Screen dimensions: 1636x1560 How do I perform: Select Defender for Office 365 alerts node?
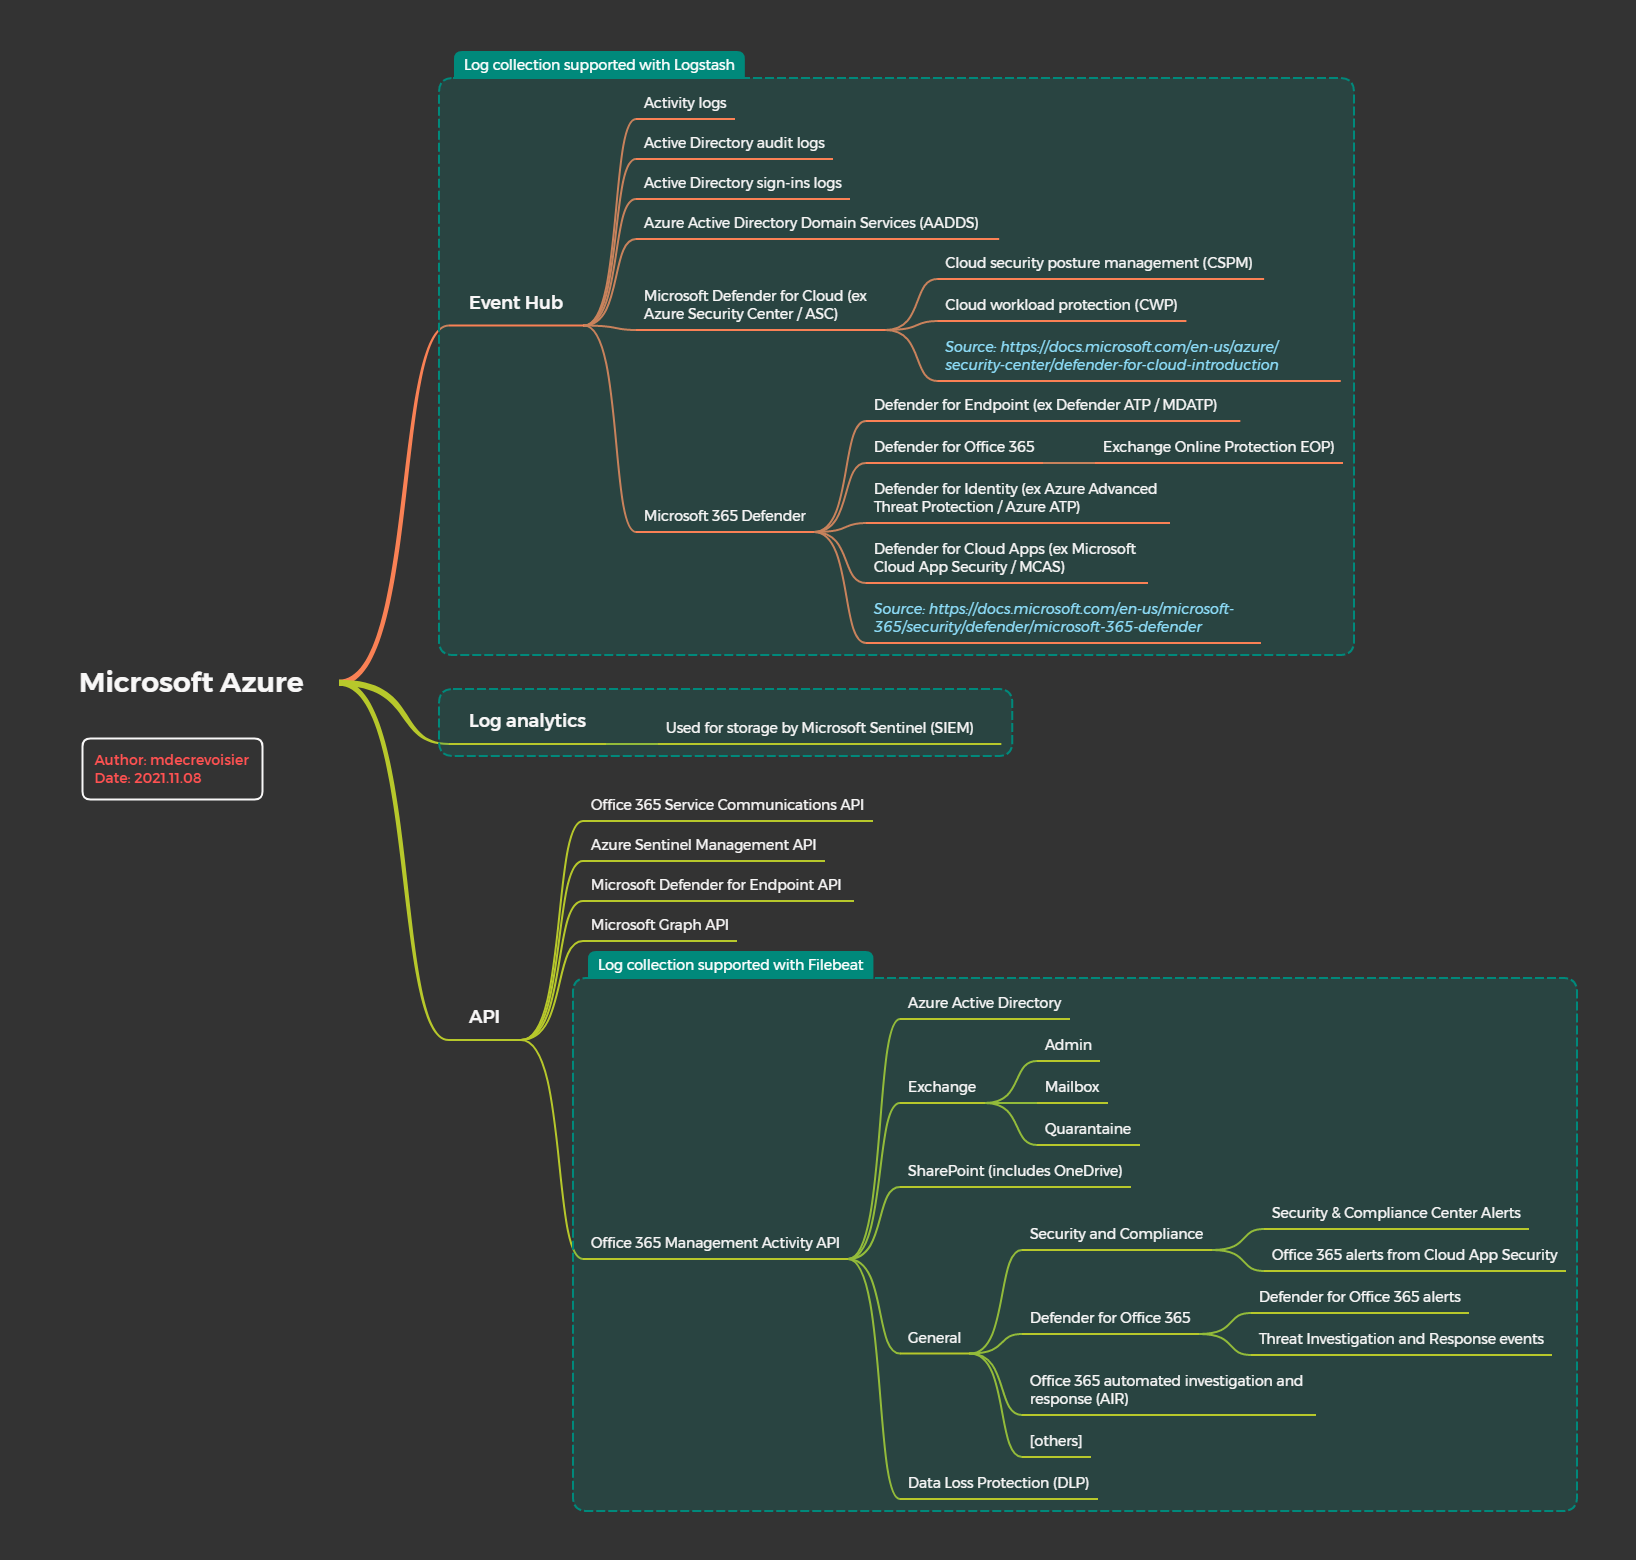coord(1360,1297)
